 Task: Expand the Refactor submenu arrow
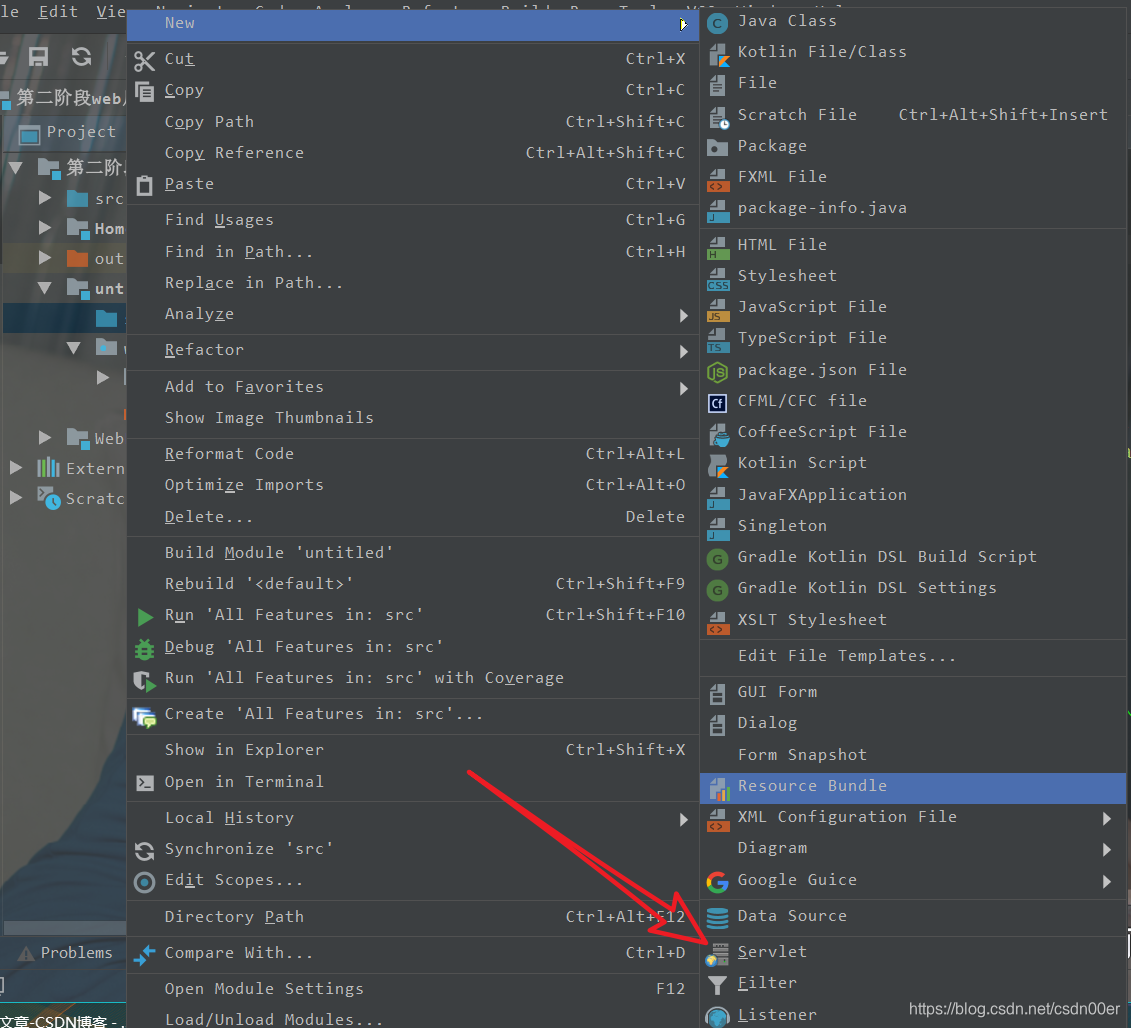[683, 351]
